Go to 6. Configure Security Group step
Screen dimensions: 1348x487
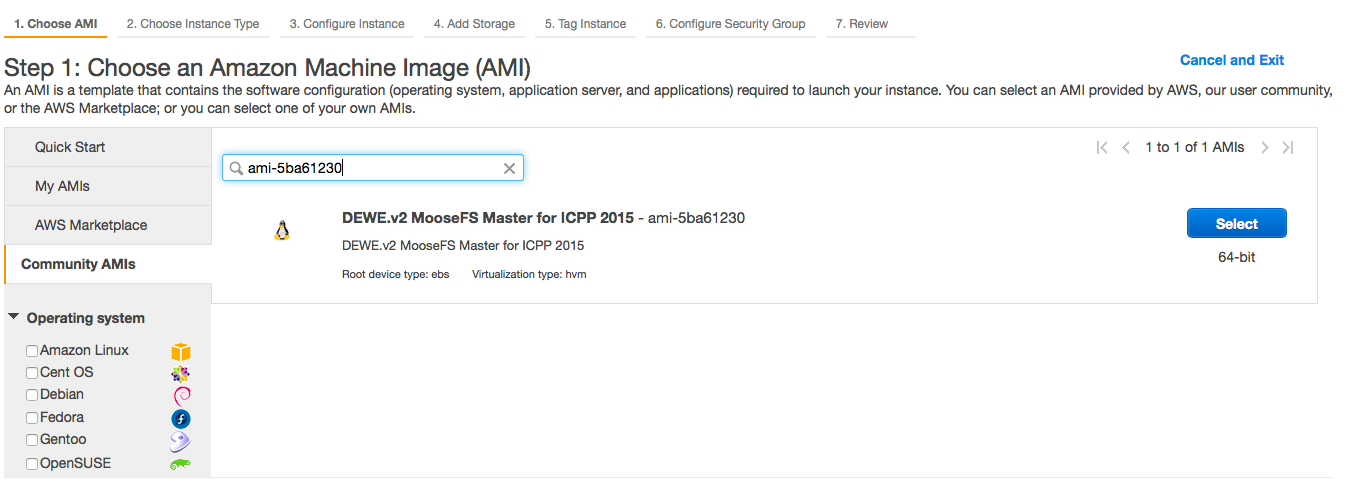pos(730,24)
